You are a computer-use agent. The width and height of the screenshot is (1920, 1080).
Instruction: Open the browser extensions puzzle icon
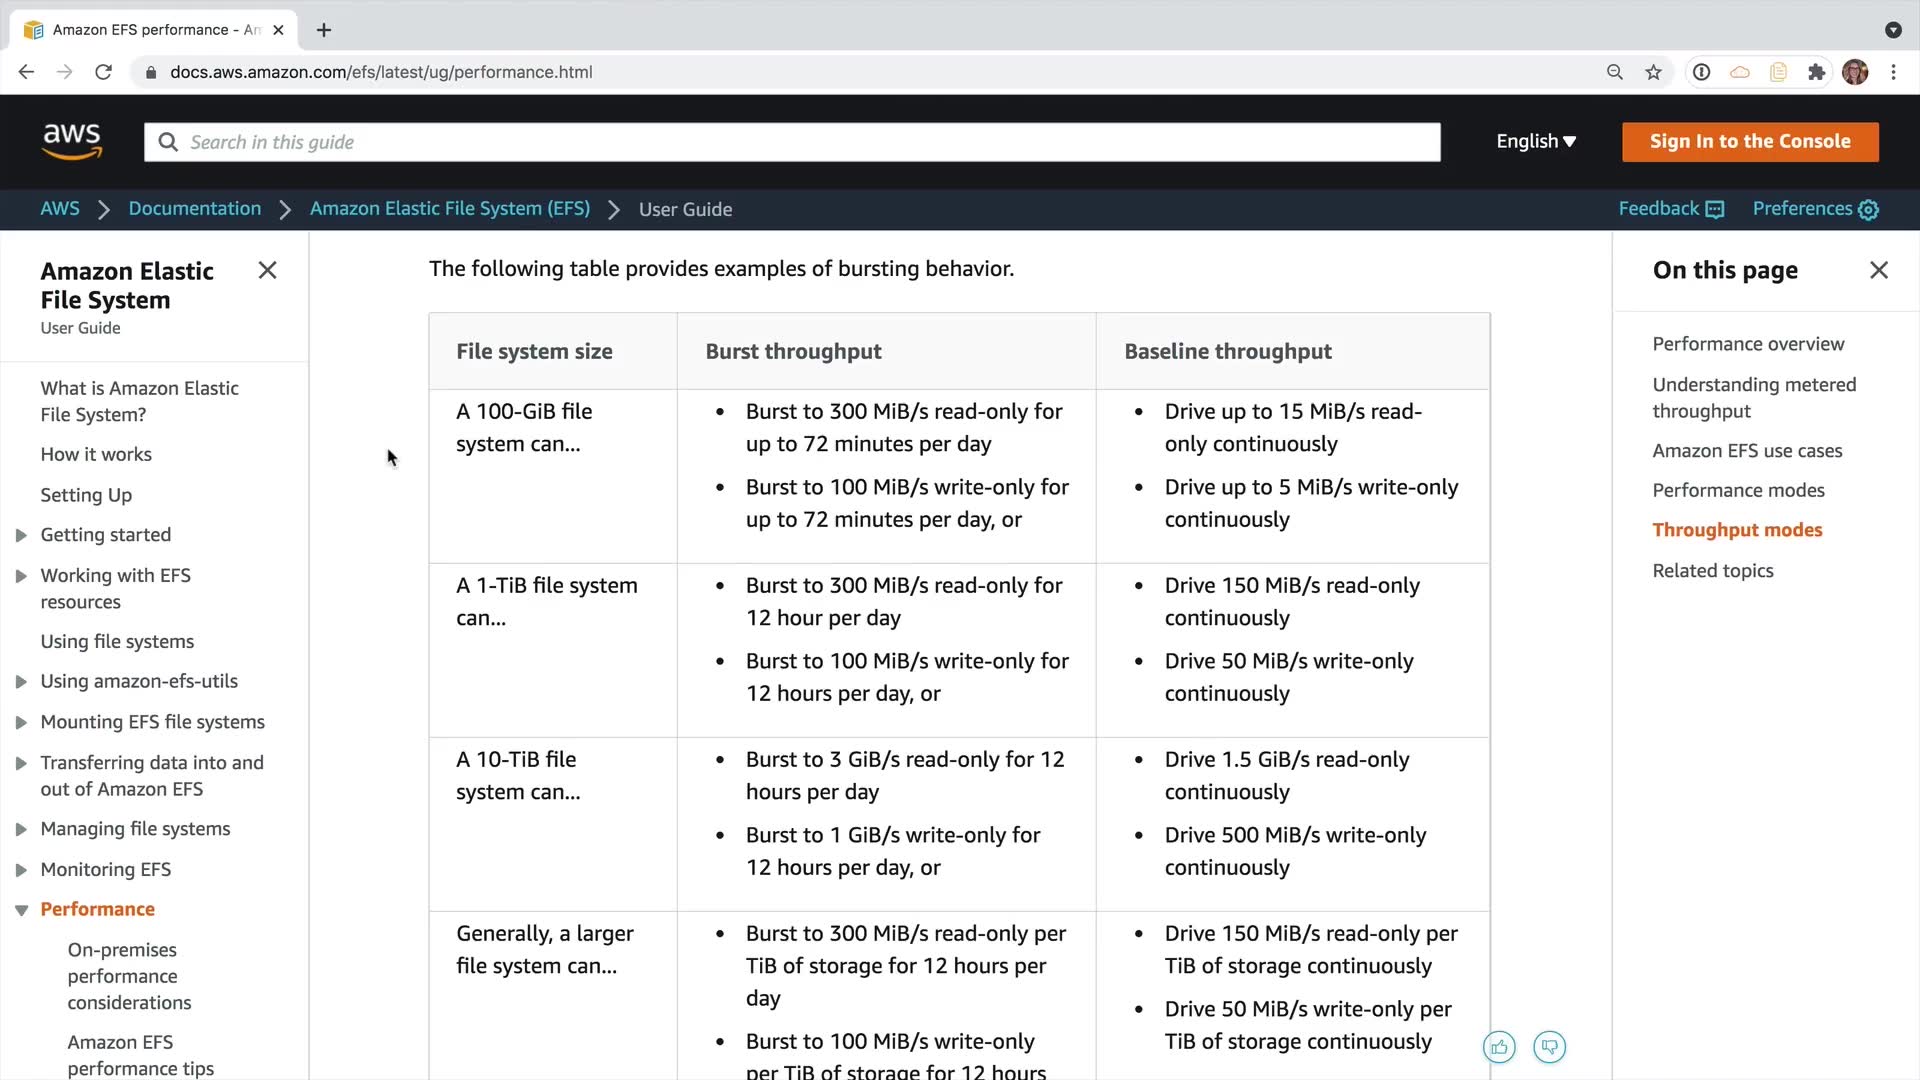1816,72
